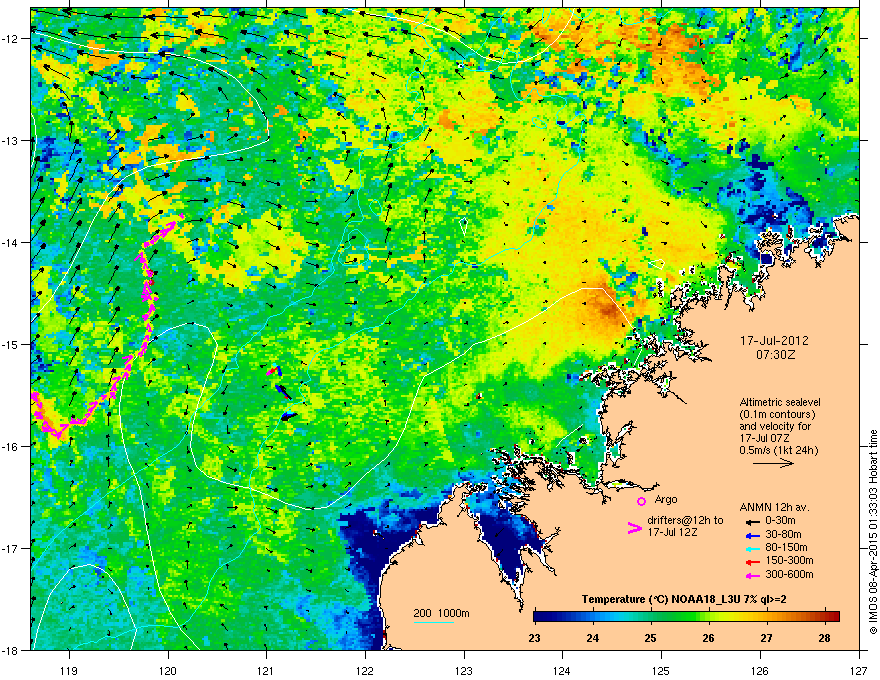Click the 23 value on colorbar
Image resolution: width=880 pixels, height=680 pixels.
534,638
